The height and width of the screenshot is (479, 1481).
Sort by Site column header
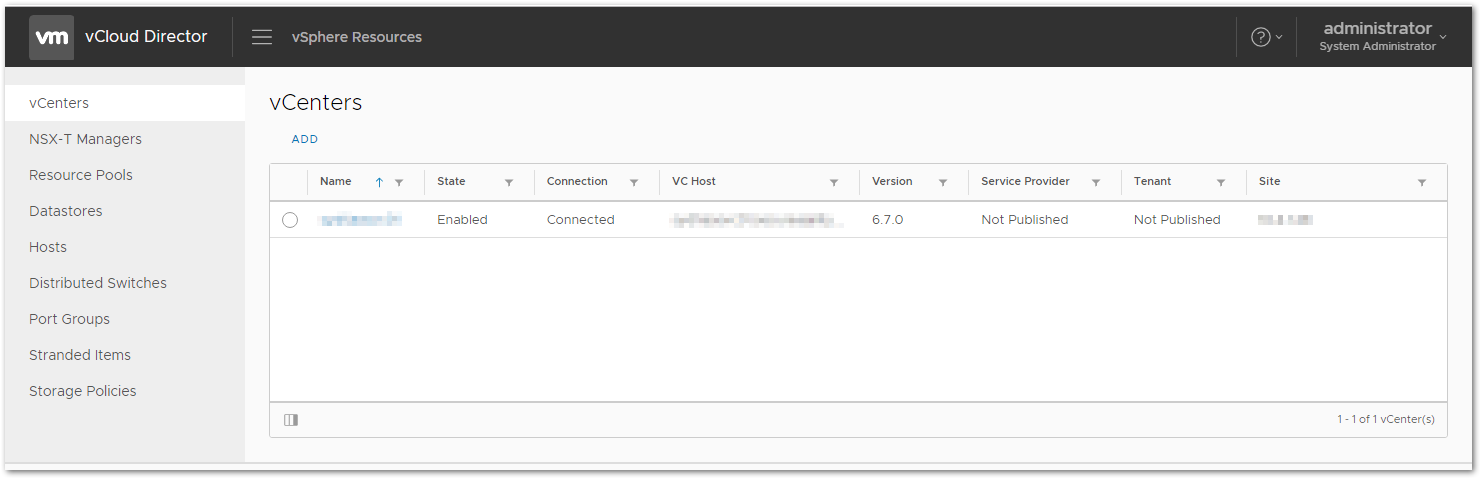point(1269,182)
